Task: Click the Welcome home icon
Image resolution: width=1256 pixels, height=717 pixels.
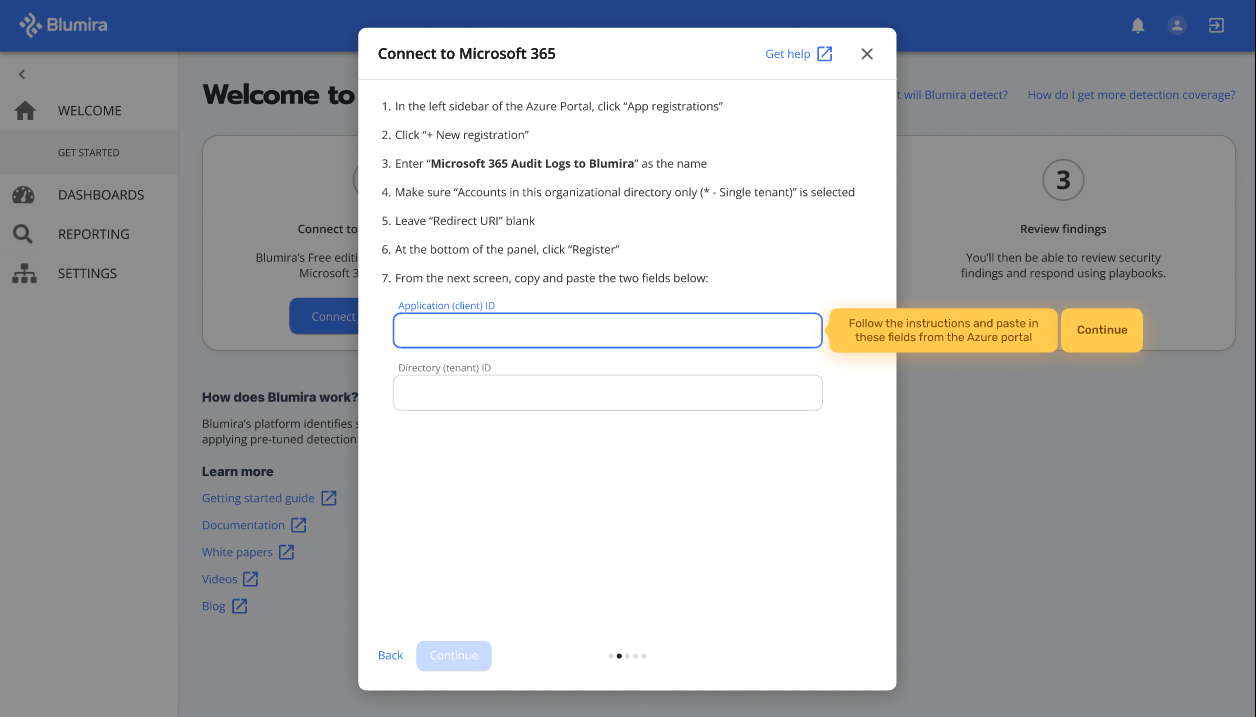Action: click(x=25, y=111)
